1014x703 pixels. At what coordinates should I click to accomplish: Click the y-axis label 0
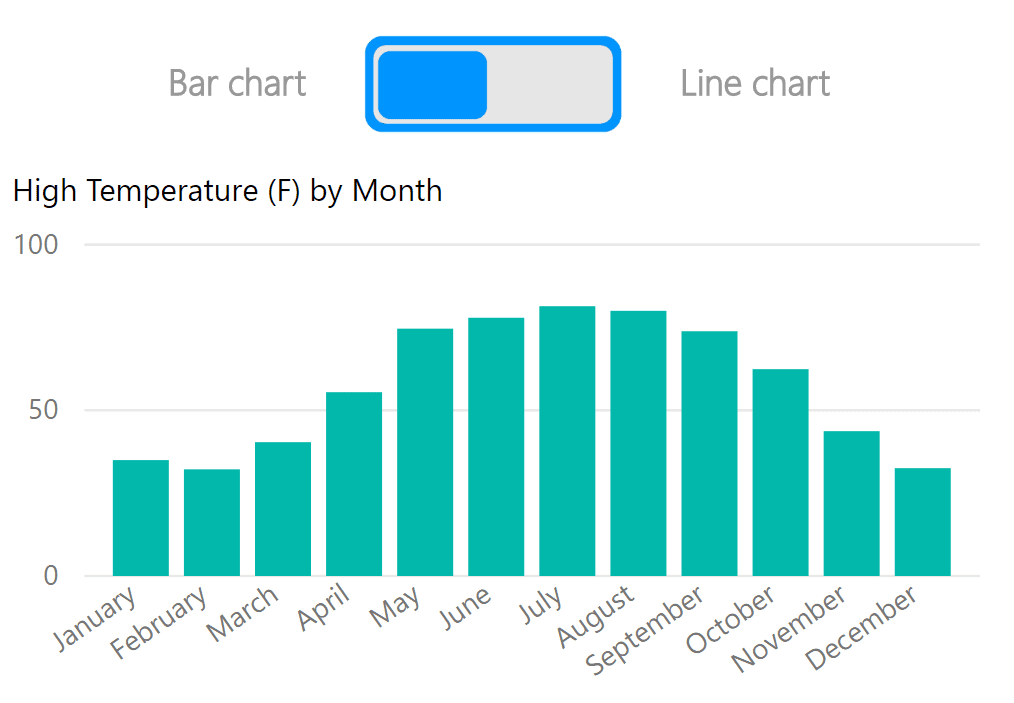point(51,575)
